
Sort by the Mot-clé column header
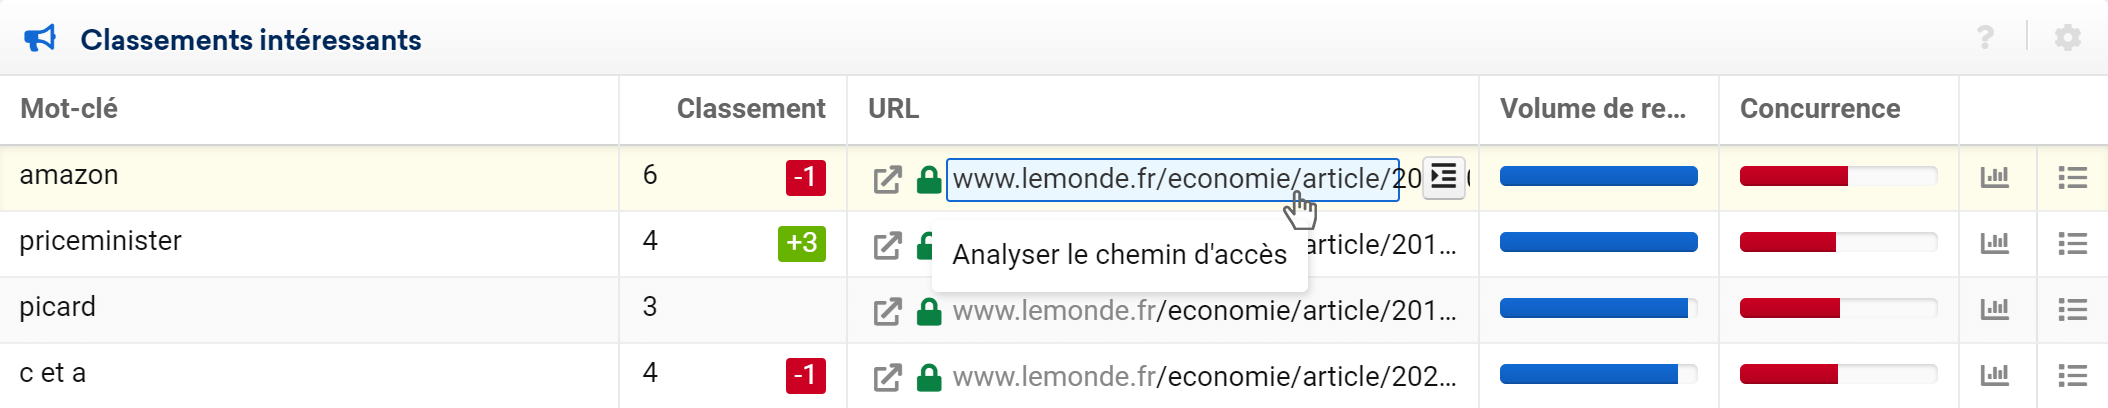(x=69, y=109)
